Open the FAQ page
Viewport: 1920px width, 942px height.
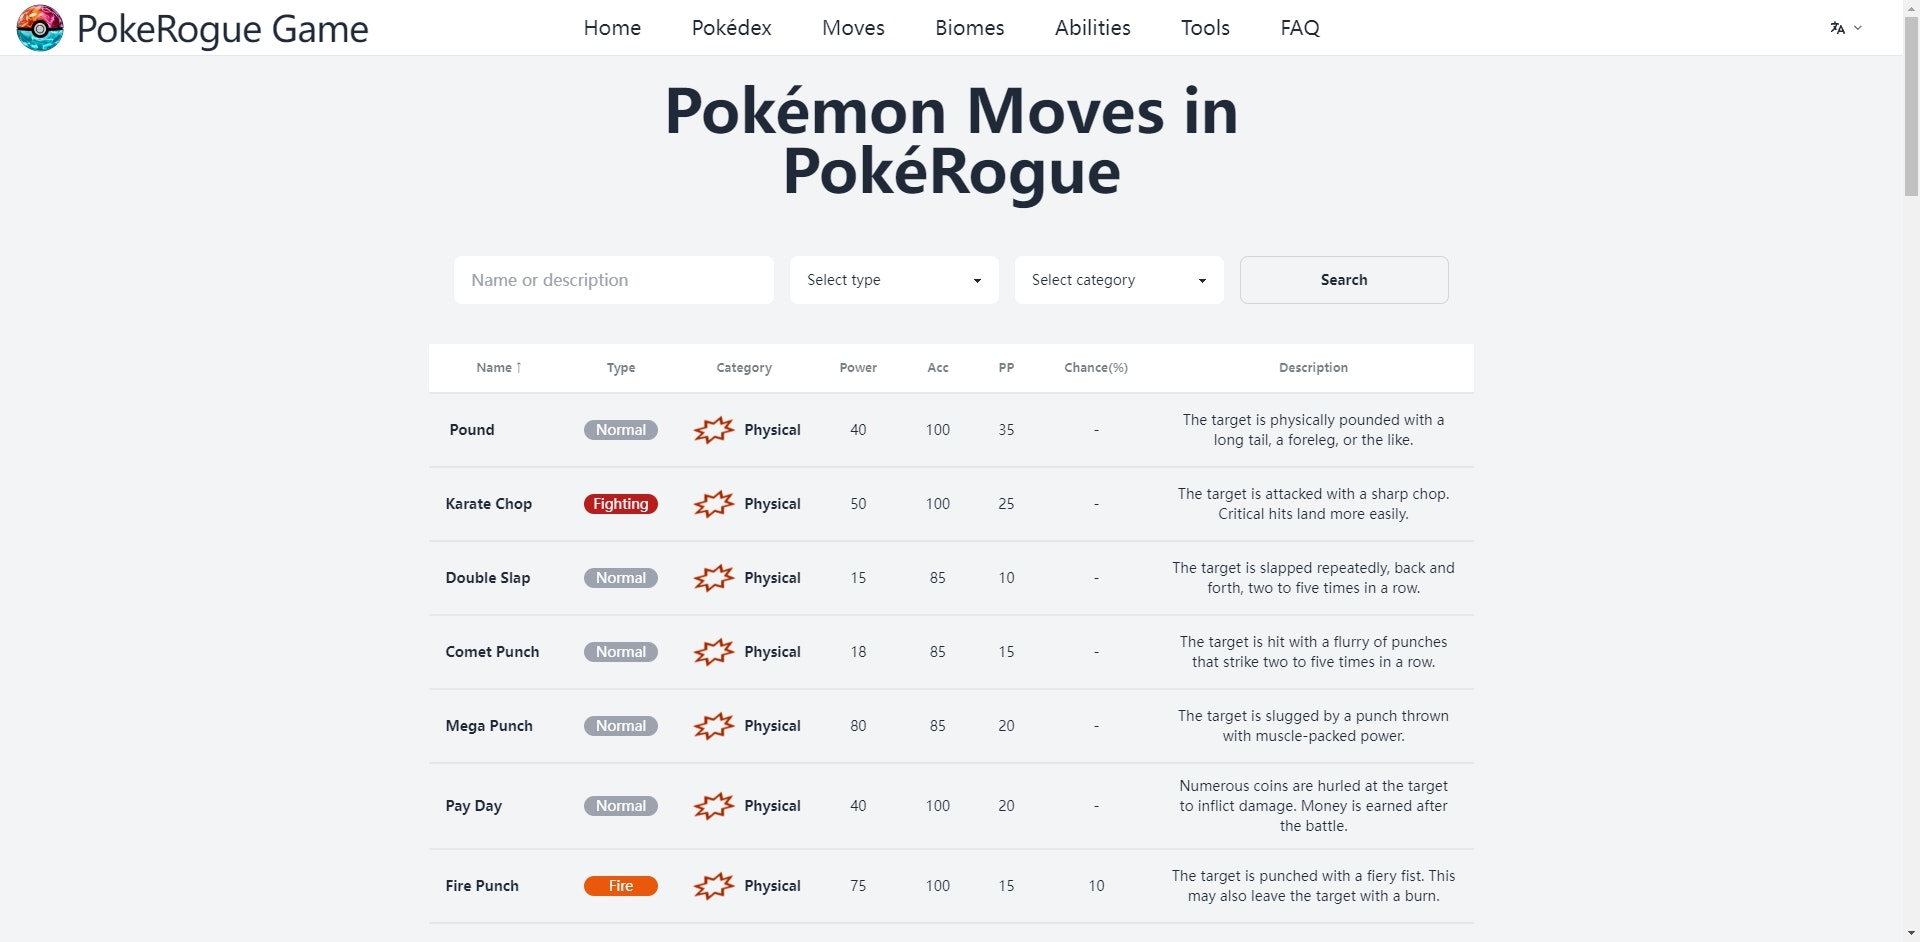[1300, 28]
